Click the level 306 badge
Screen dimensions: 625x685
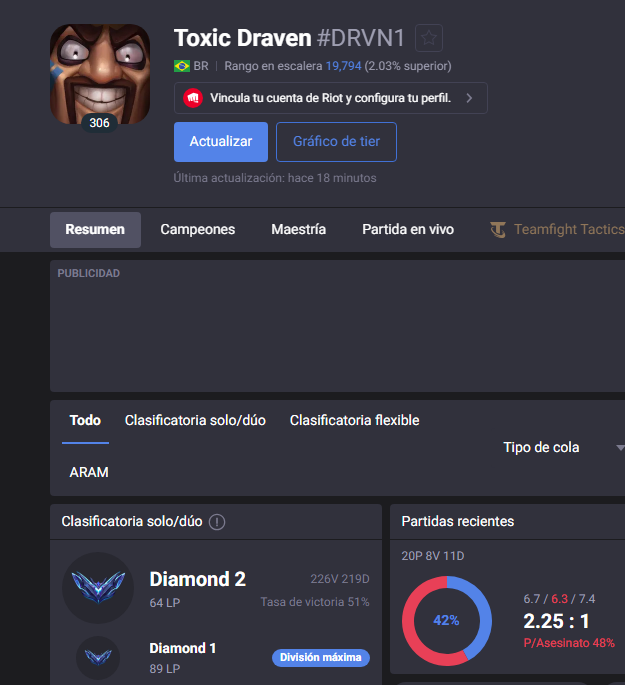click(x=100, y=123)
